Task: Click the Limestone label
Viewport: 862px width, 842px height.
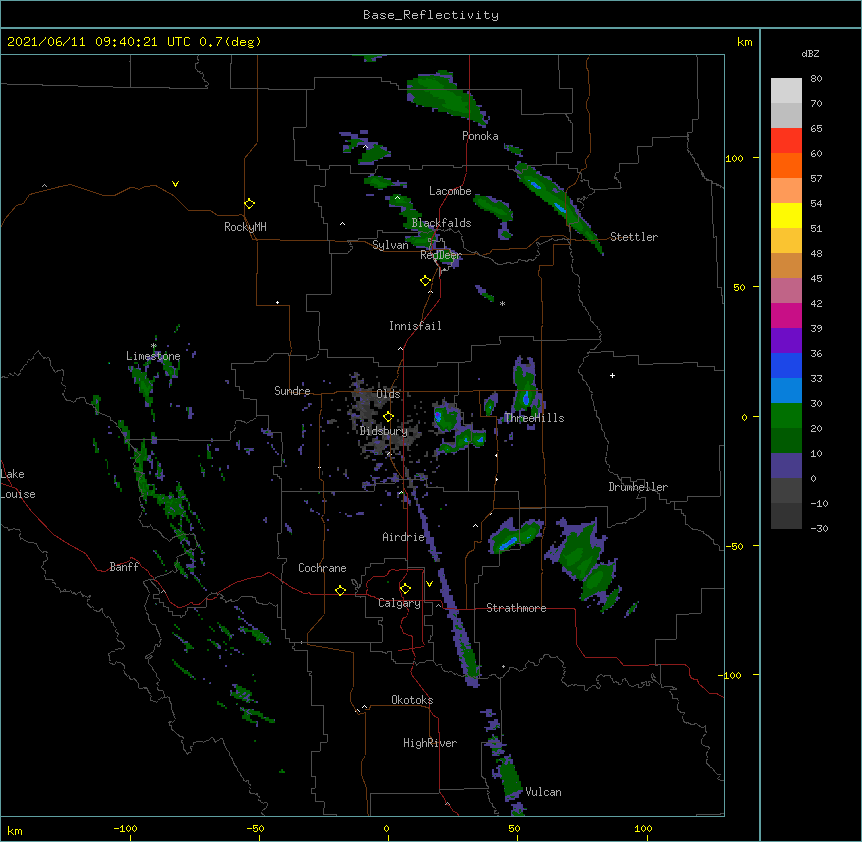Action: 153,356
